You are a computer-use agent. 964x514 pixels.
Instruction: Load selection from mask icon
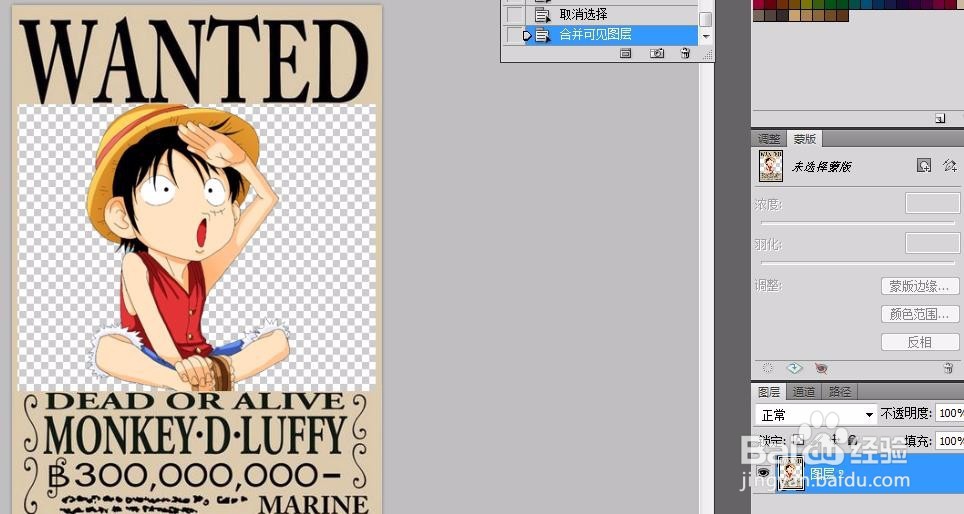tap(767, 368)
